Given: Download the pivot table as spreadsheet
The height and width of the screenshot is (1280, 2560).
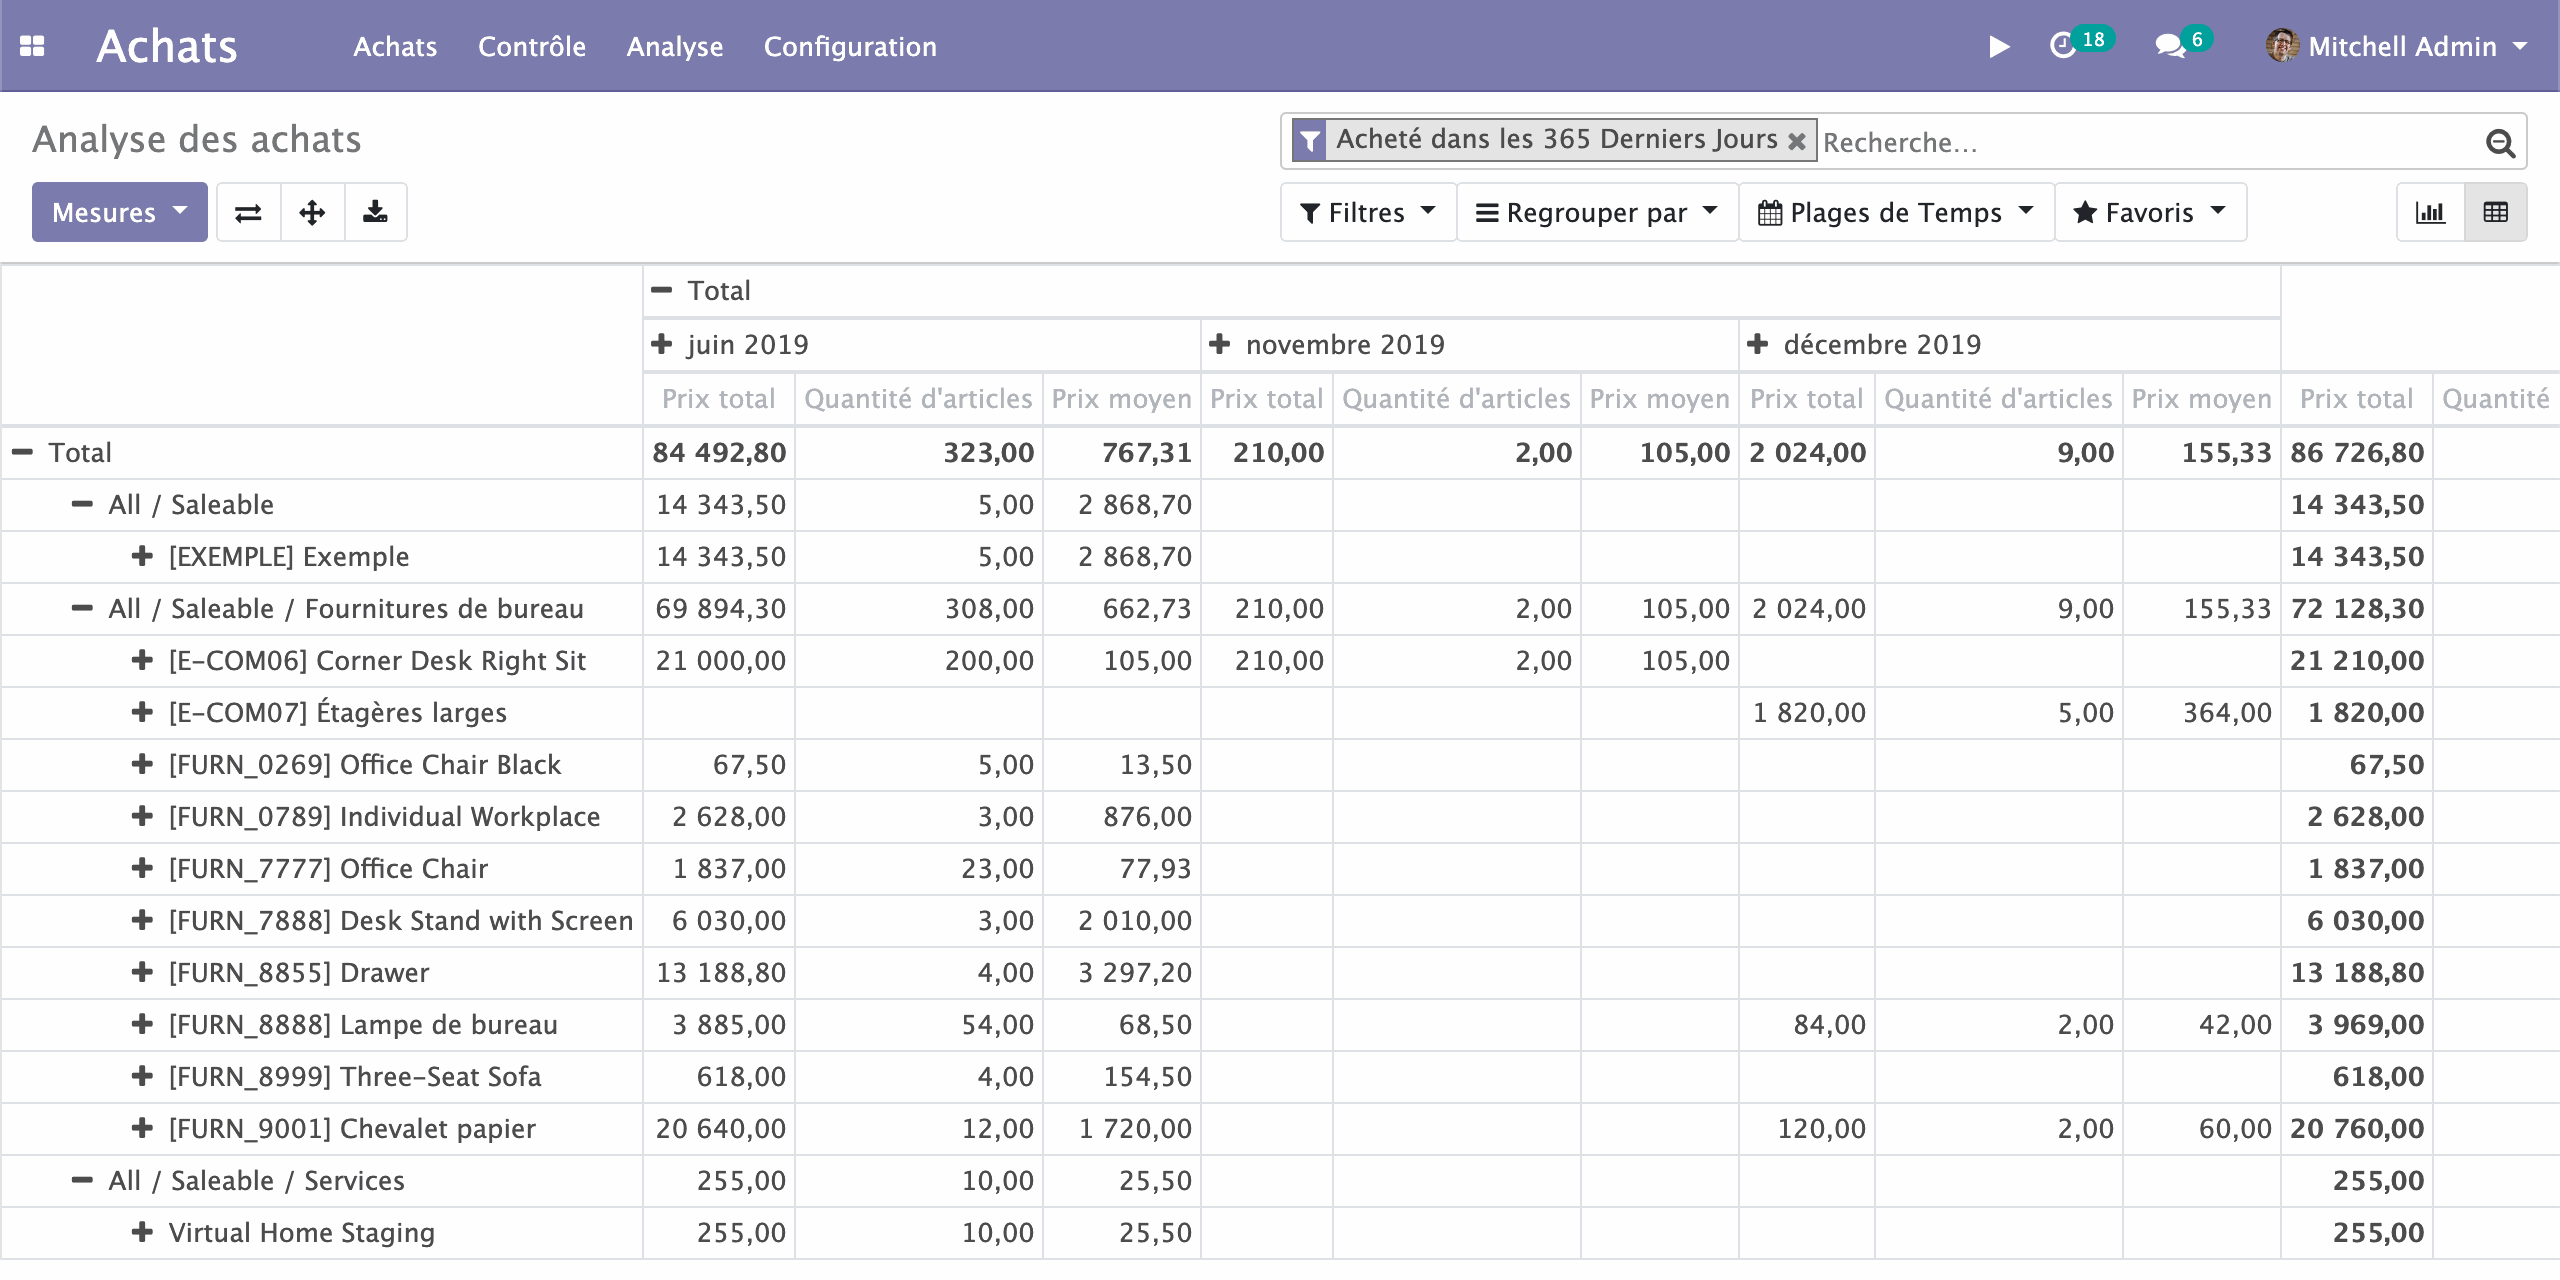Looking at the screenshot, I should coord(375,212).
